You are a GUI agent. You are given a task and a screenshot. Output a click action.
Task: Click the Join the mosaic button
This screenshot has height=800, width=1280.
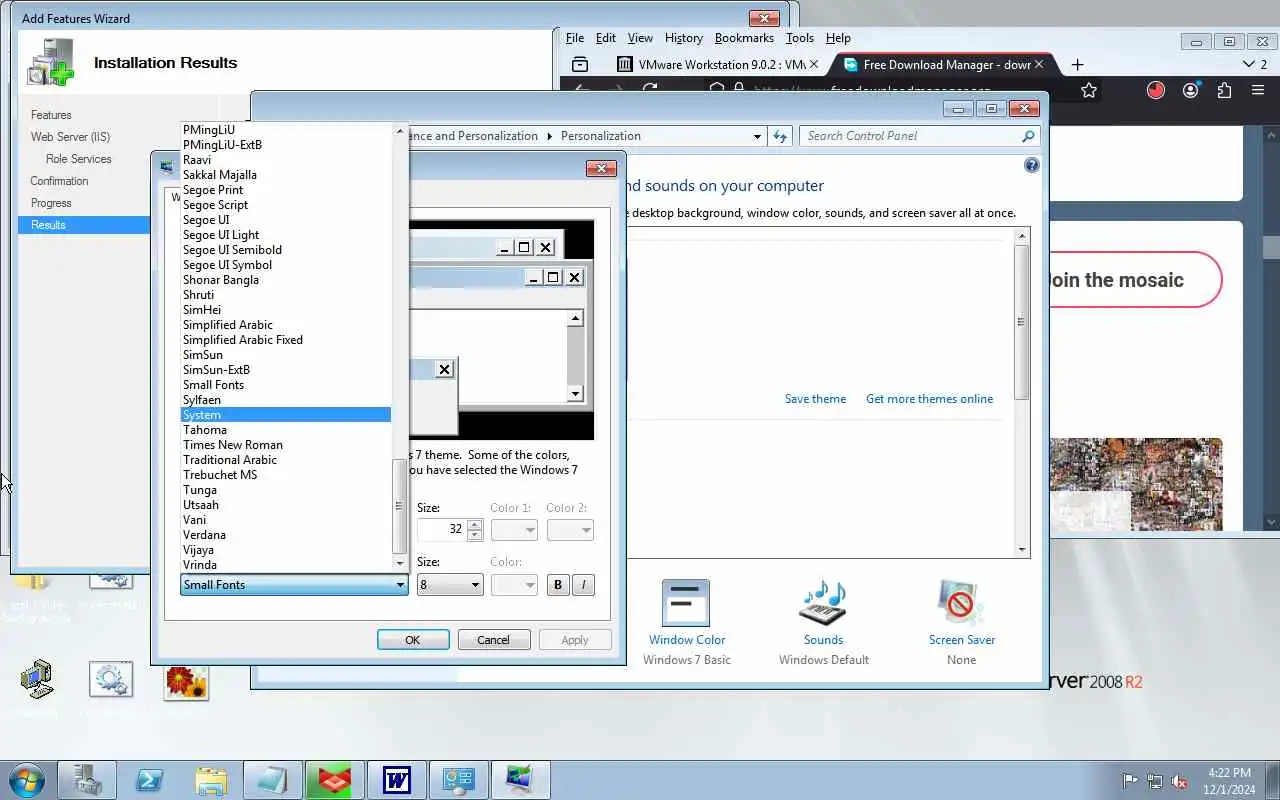click(1130, 280)
